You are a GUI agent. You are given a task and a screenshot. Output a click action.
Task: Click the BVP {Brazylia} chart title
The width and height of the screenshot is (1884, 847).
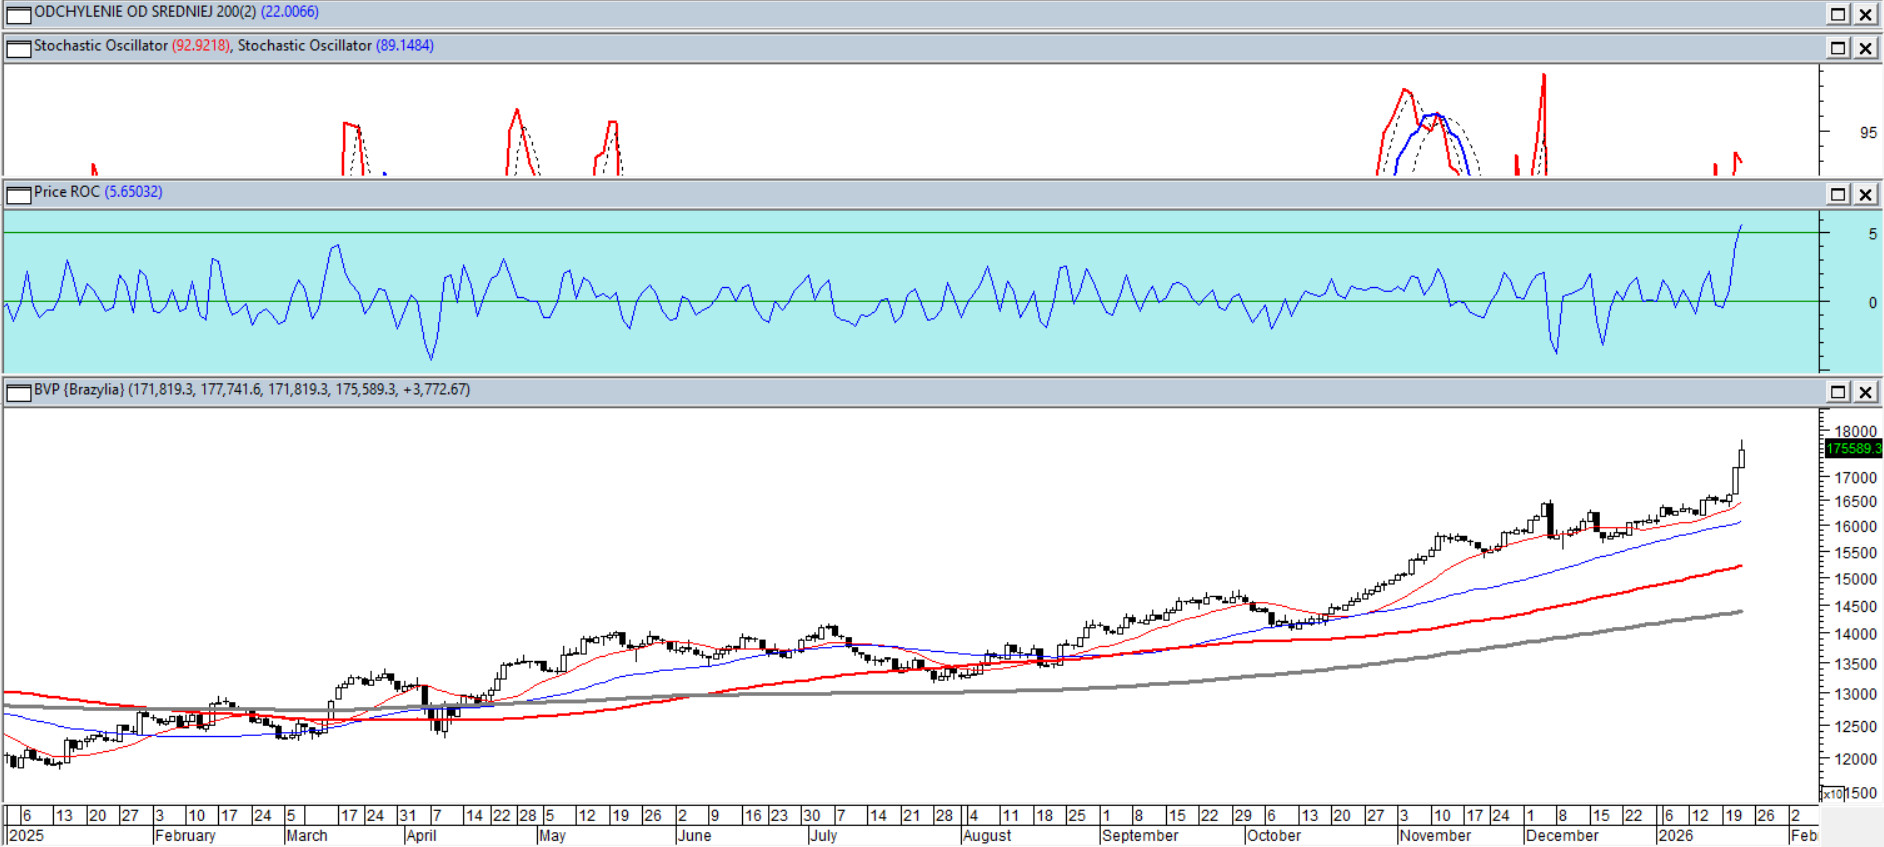click(x=79, y=390)
